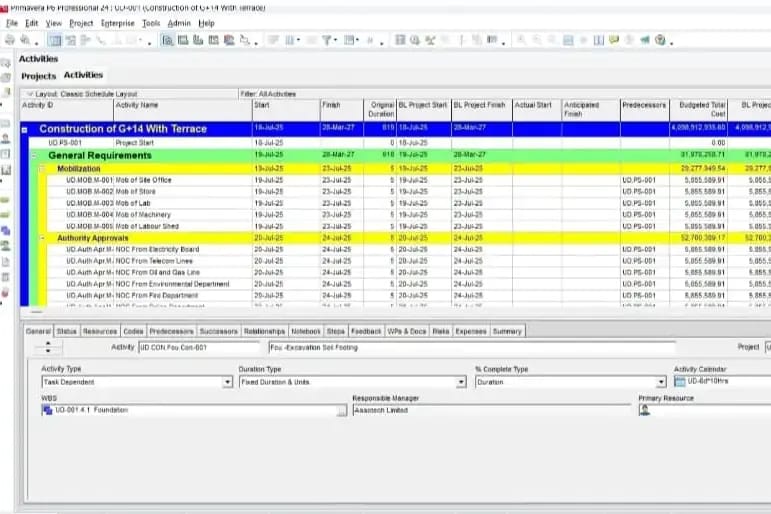
Task: Open the Activity Type dropdown arrow
Action: [x=227, y=382]
